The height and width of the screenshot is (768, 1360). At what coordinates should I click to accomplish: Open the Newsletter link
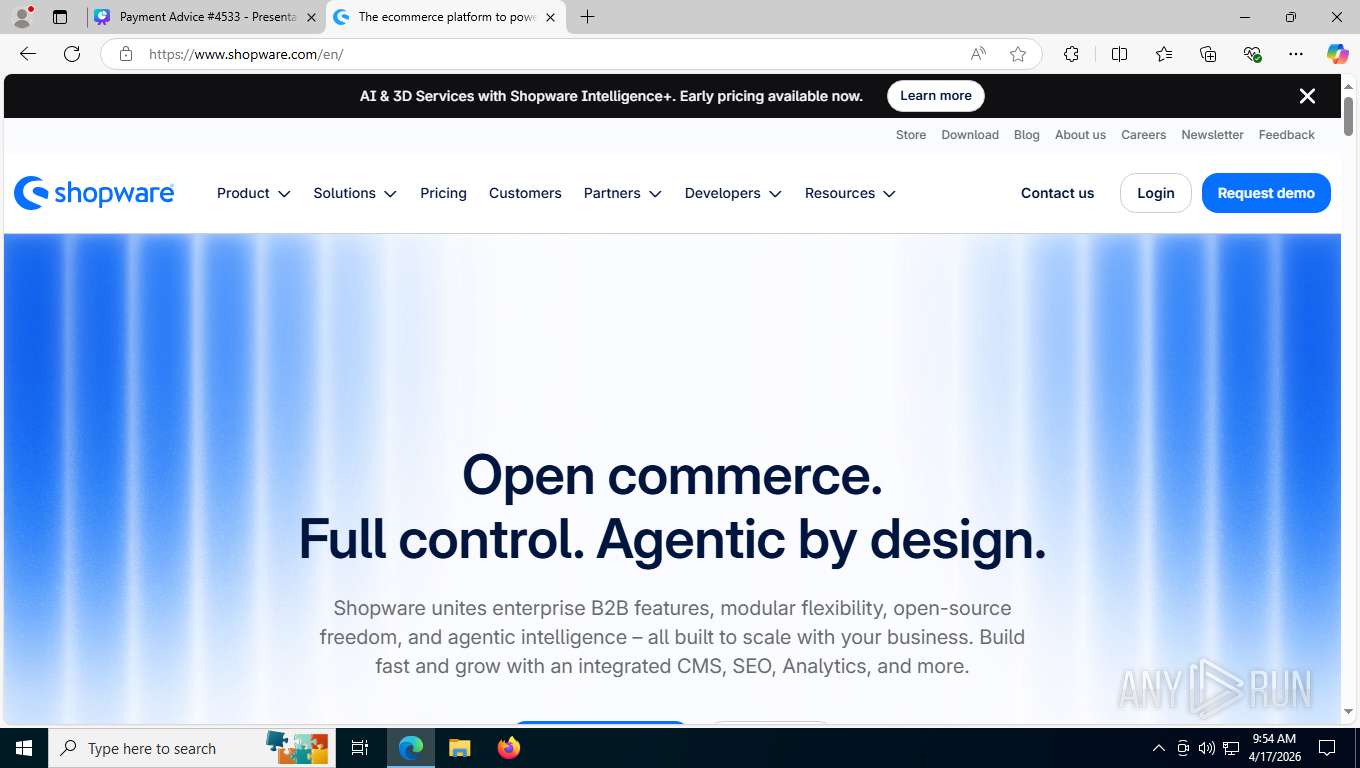1212,135
